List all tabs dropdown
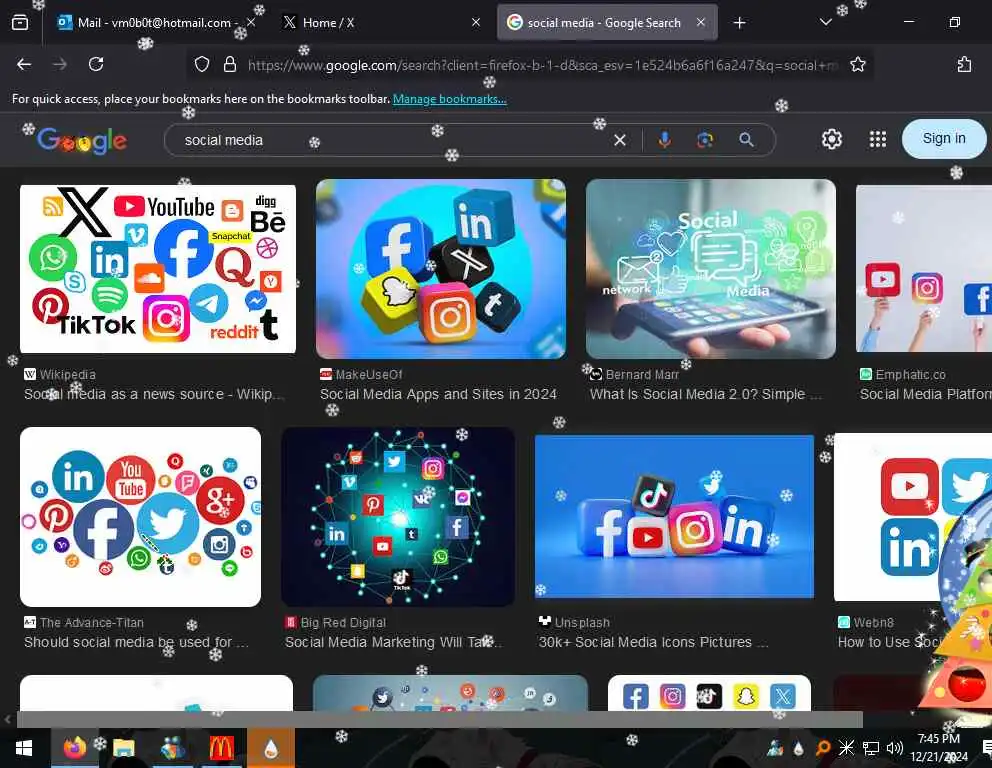 (x=826, y=22)
